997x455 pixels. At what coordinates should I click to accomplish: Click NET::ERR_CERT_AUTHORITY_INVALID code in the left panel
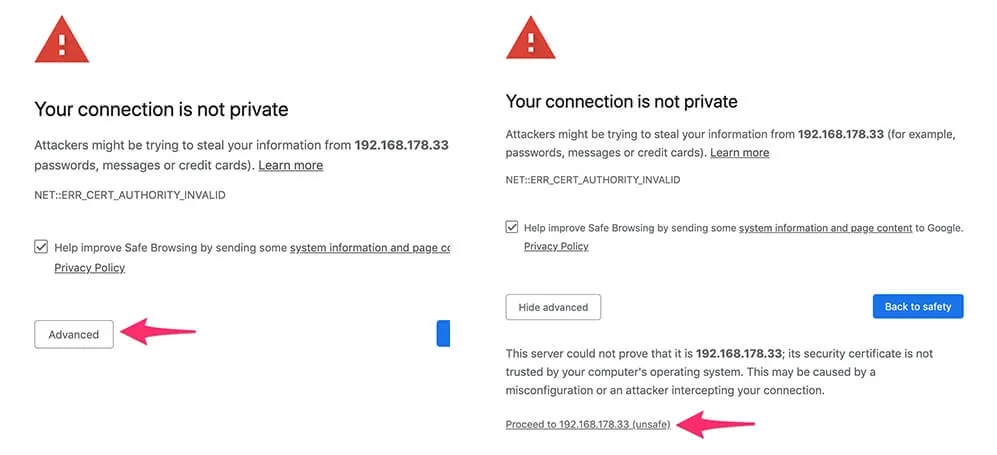click(130, 195)
